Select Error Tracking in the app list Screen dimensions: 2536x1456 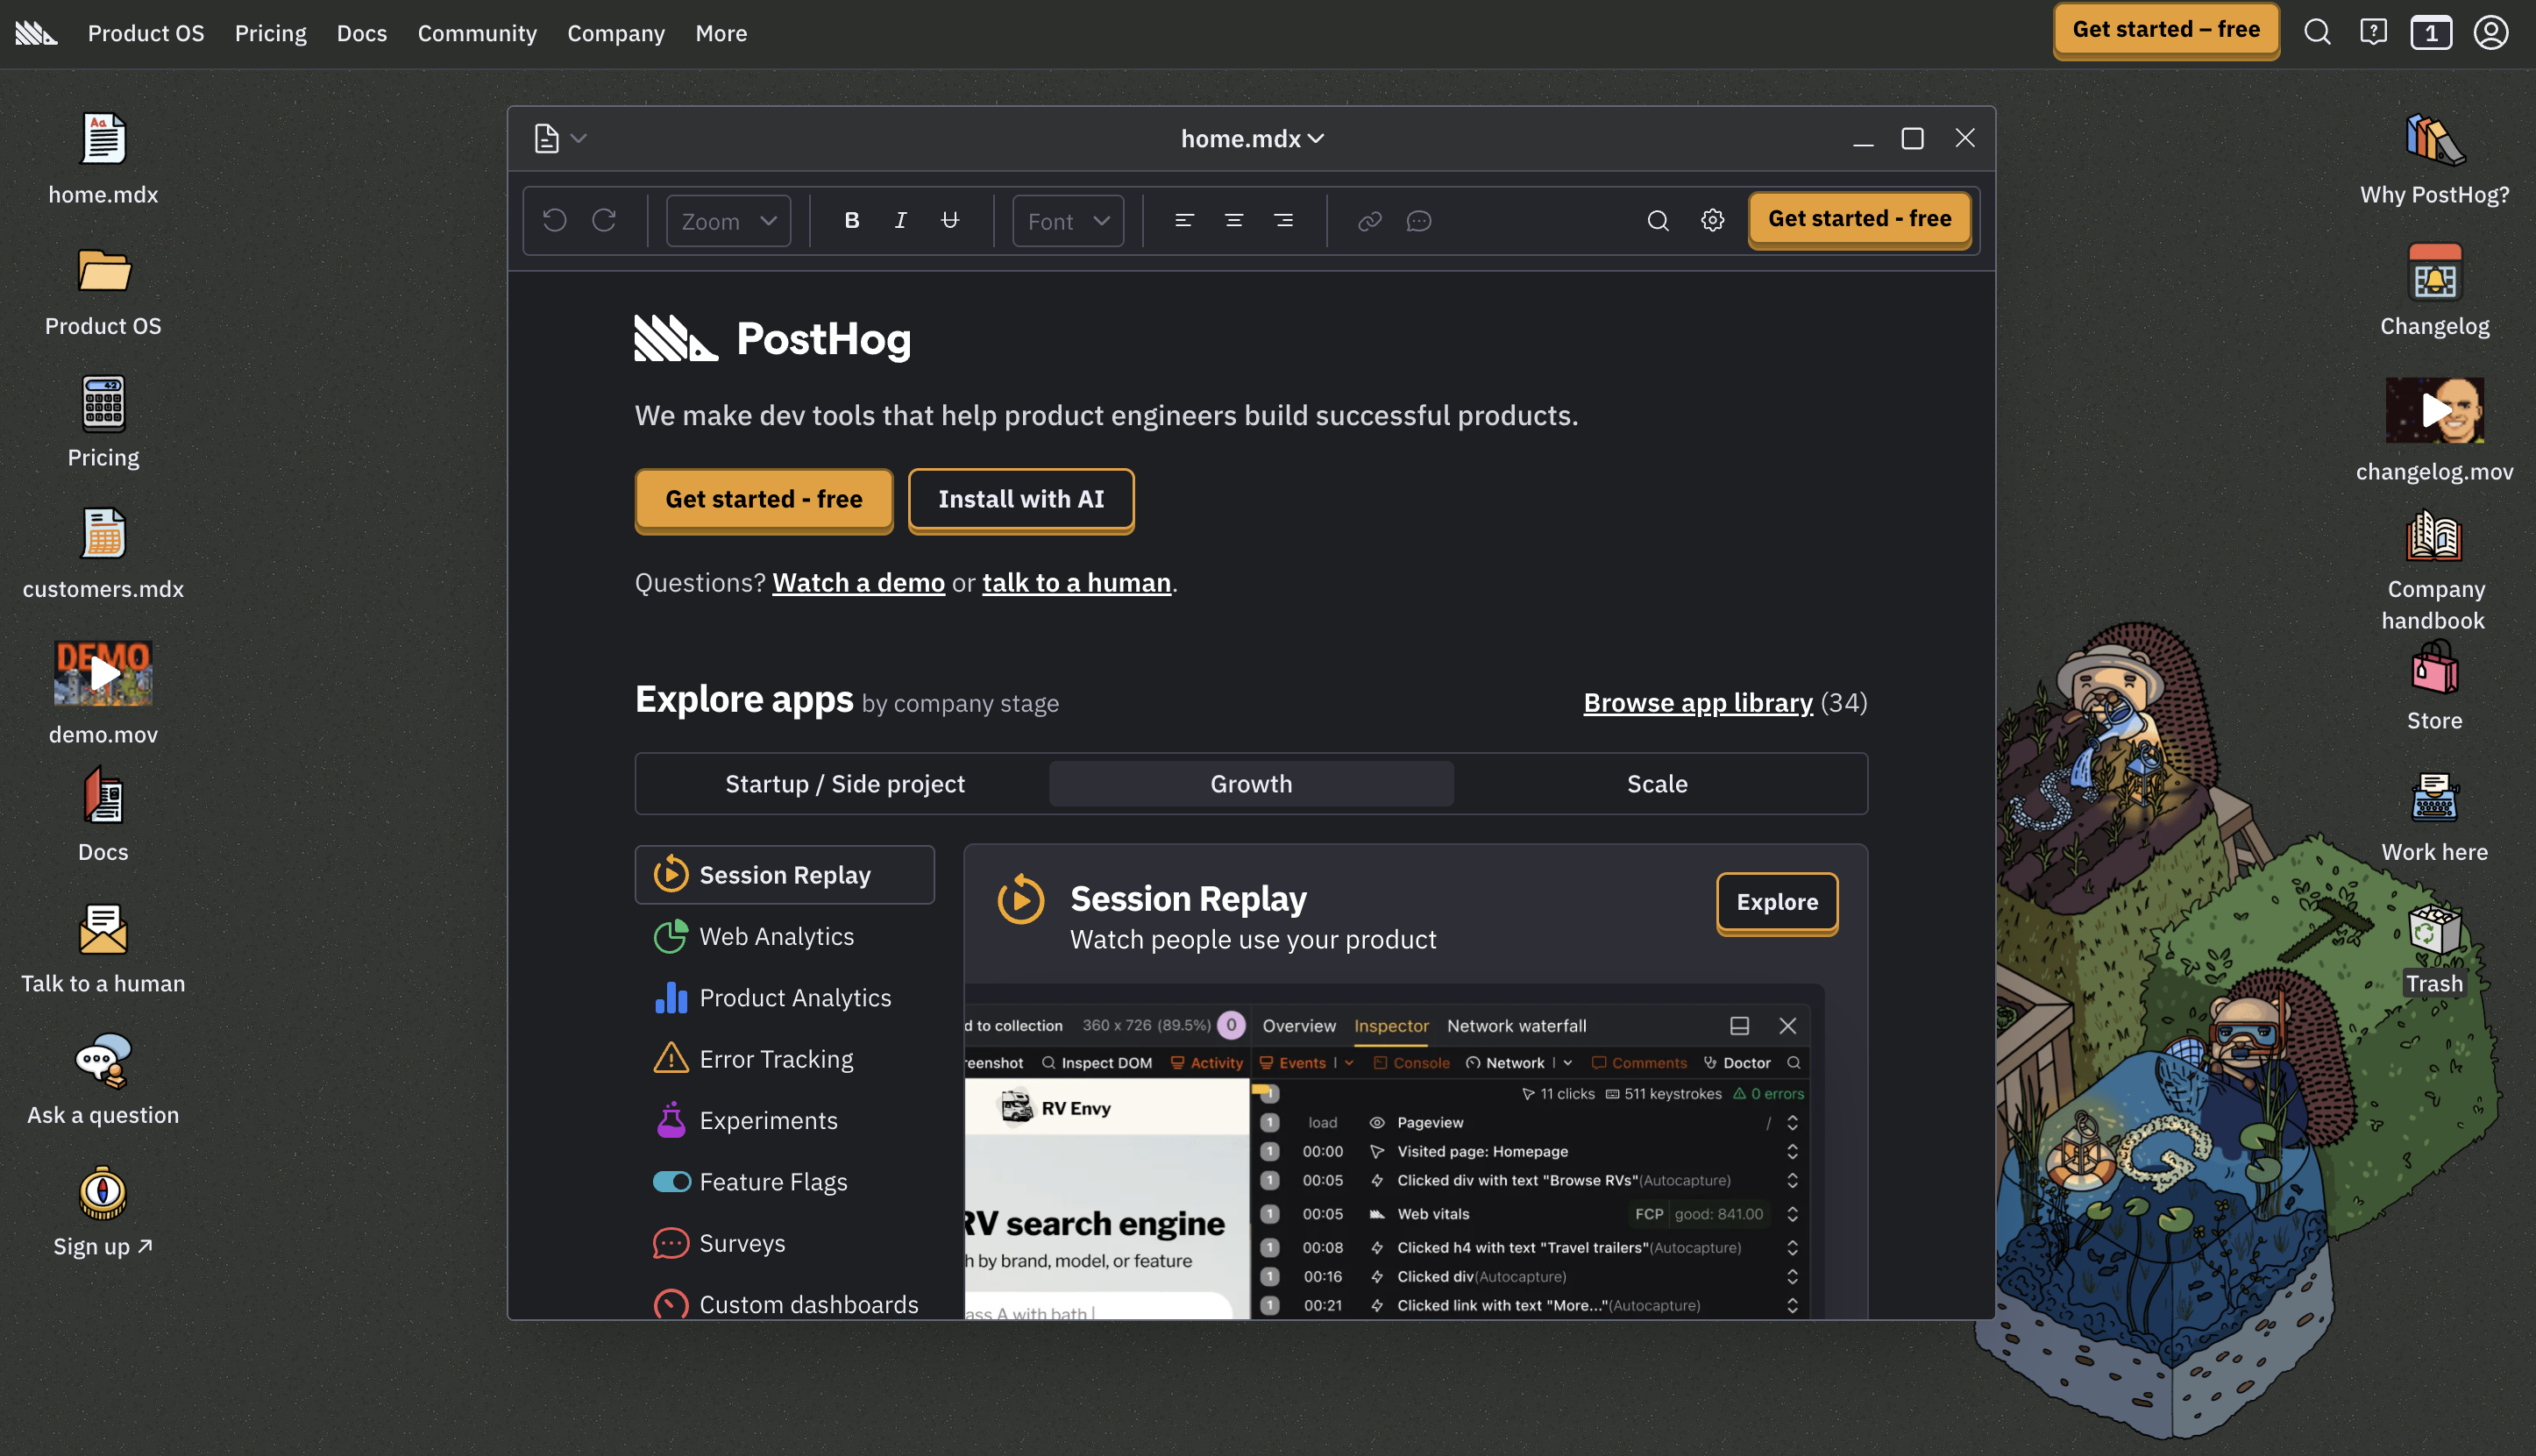pos(784,1060)
